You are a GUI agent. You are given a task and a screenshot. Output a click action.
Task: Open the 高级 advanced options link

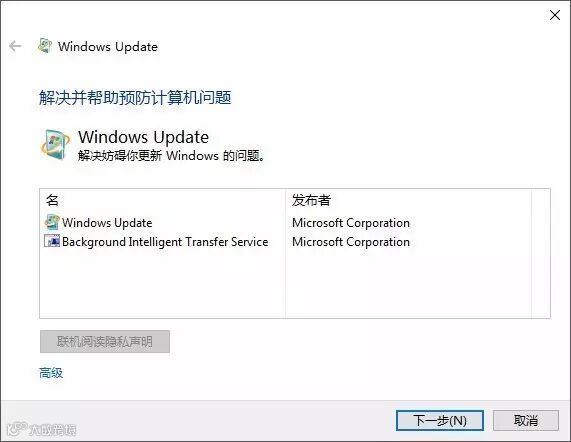tap(51, 373)
